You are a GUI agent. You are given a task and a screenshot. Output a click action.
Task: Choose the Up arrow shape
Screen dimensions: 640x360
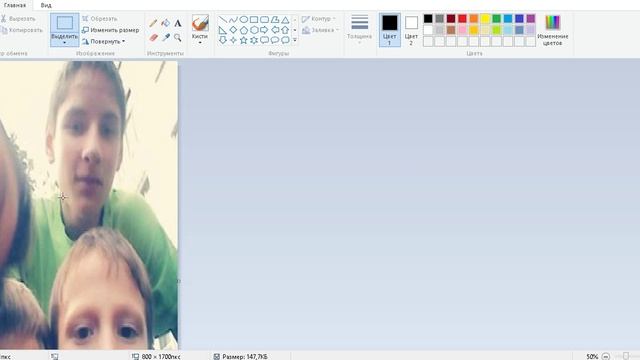coord(285,30)
